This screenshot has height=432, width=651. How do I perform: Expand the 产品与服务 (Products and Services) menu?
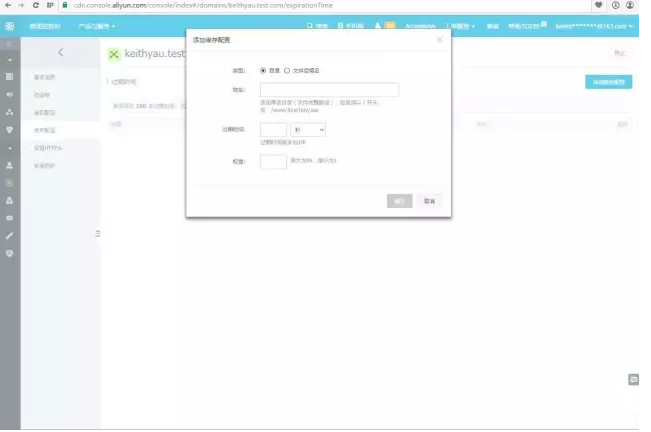(97, 26)
